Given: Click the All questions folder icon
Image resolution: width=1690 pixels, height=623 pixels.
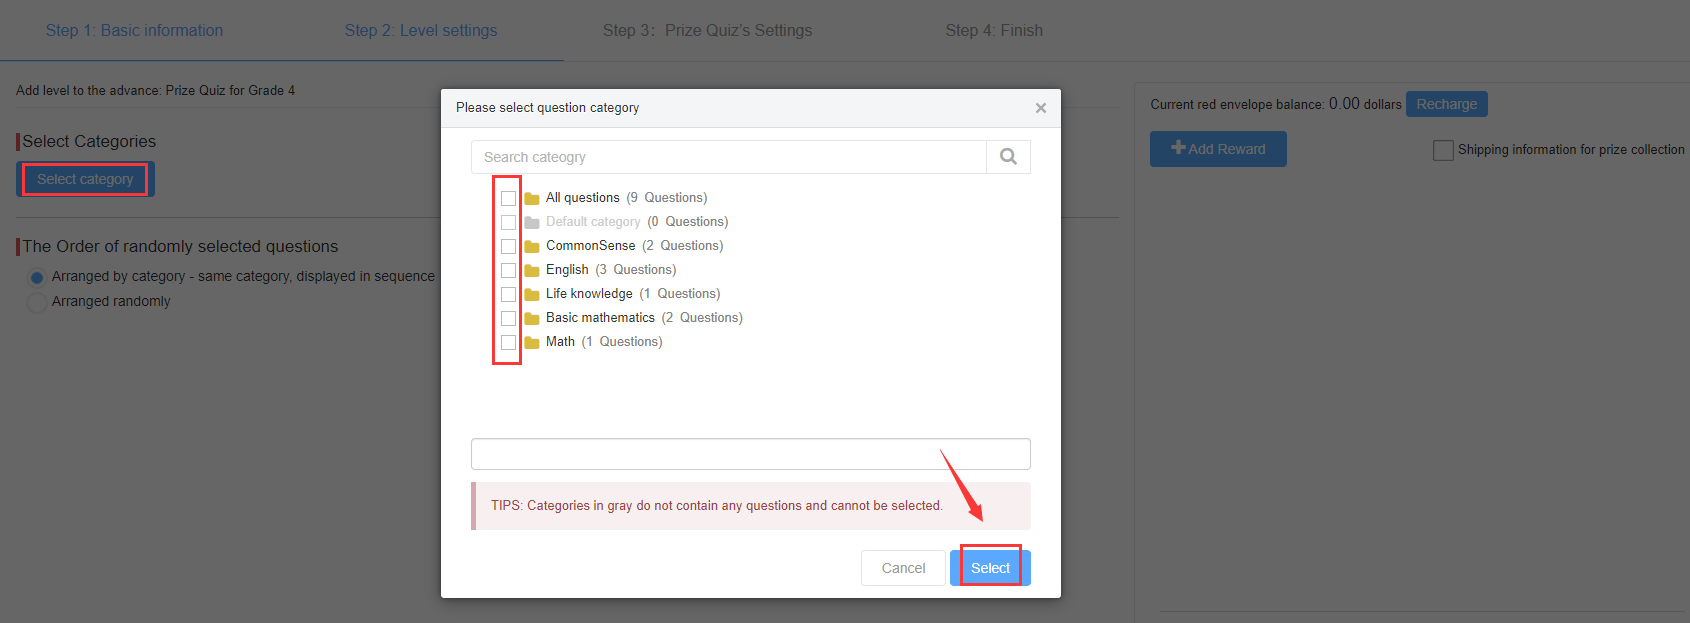Looking at the screenshot, I should [532, 199].
